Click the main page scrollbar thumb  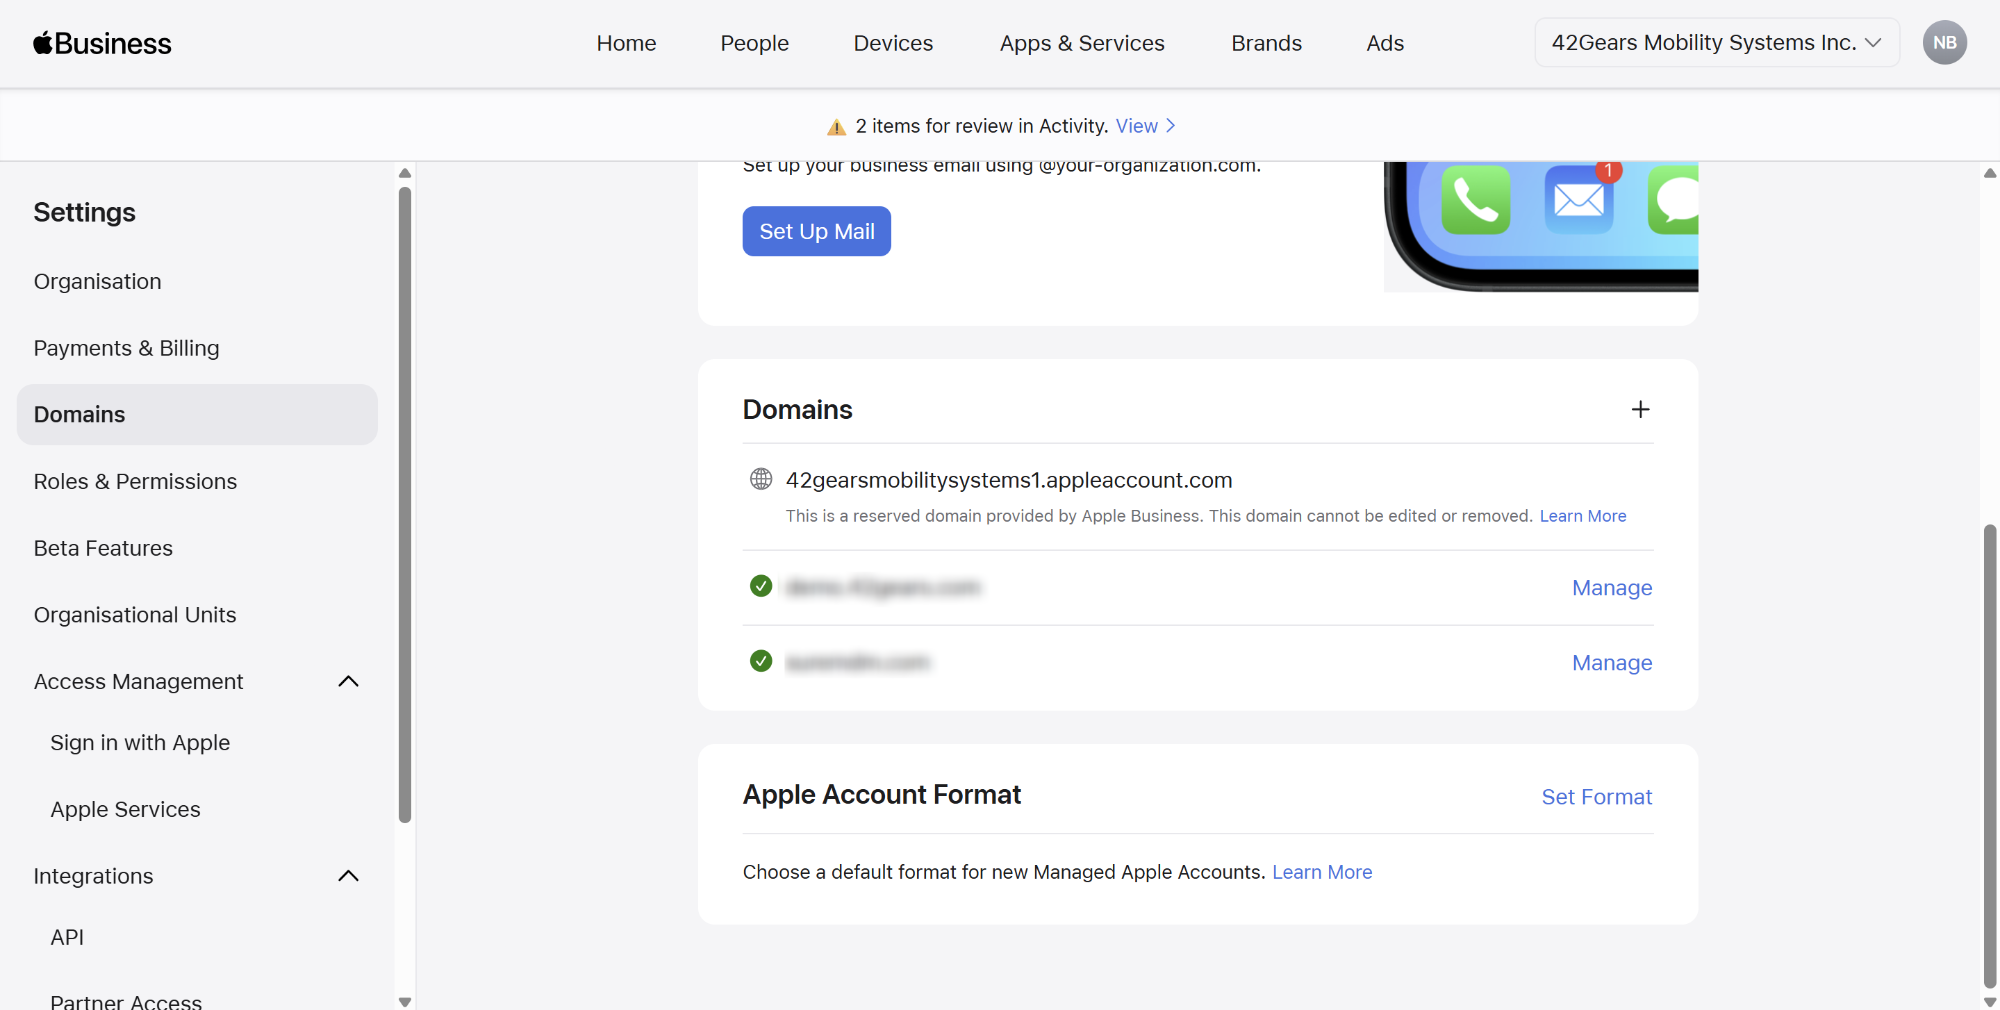tap(1990, 755)
